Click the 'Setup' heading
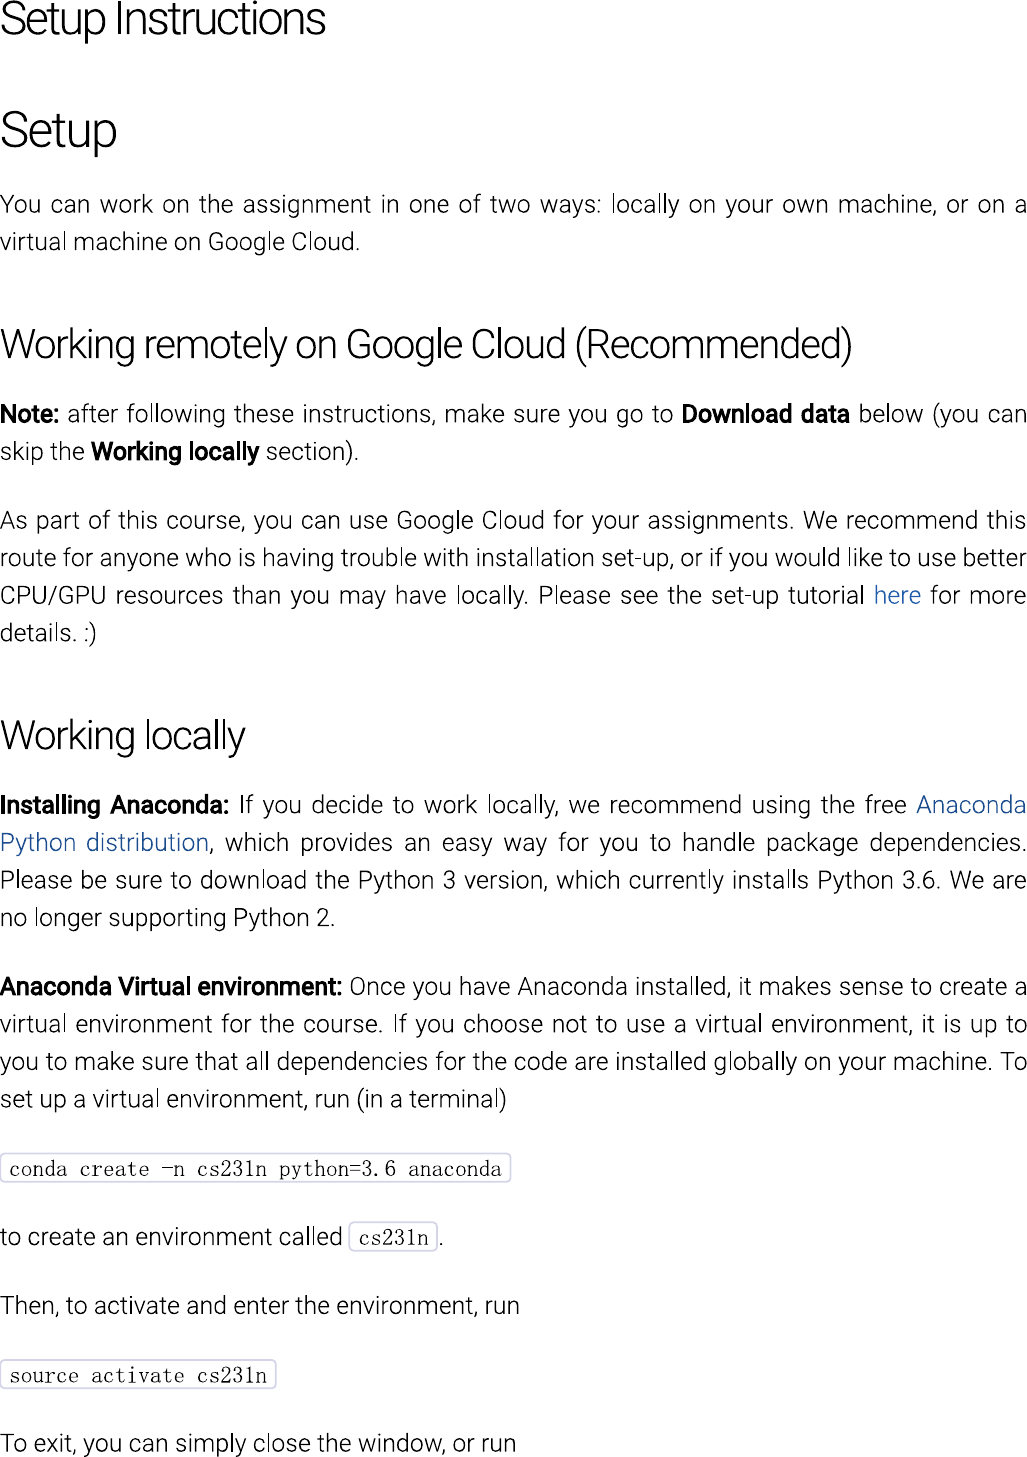Screen dimensions: 1027x1457 point(58,131)
